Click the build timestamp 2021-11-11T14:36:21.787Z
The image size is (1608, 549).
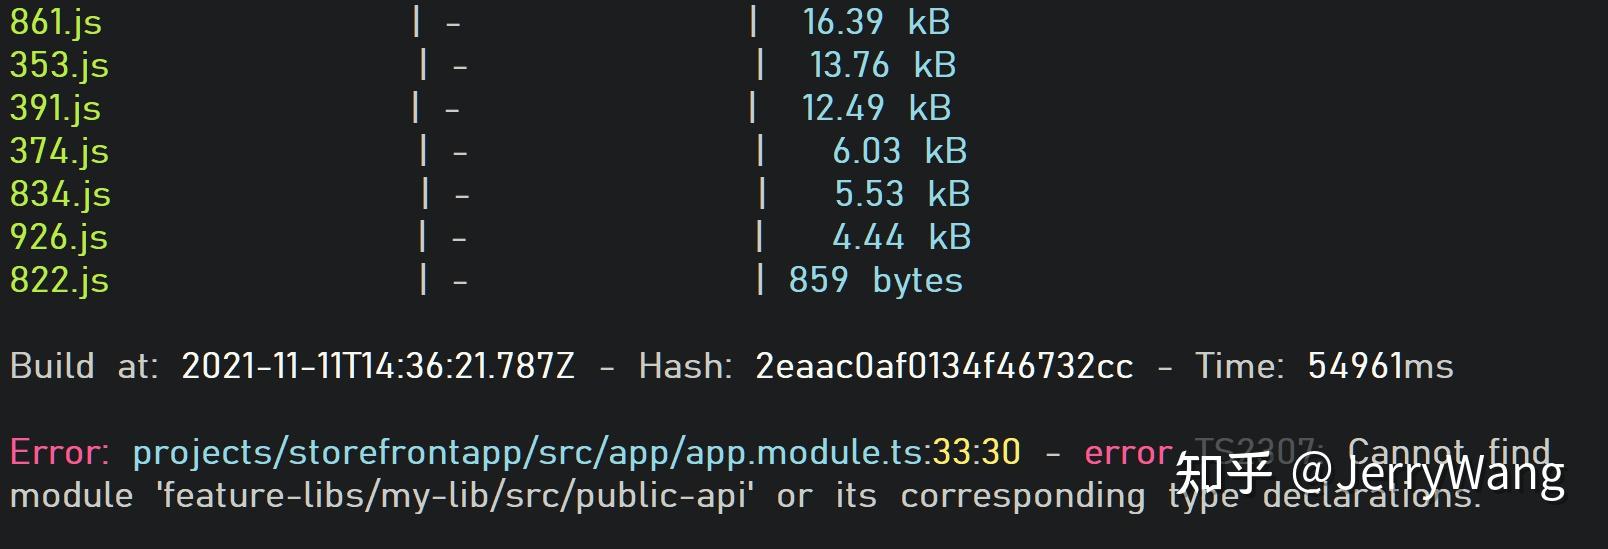pyautogui.click(x=378, y=366)
